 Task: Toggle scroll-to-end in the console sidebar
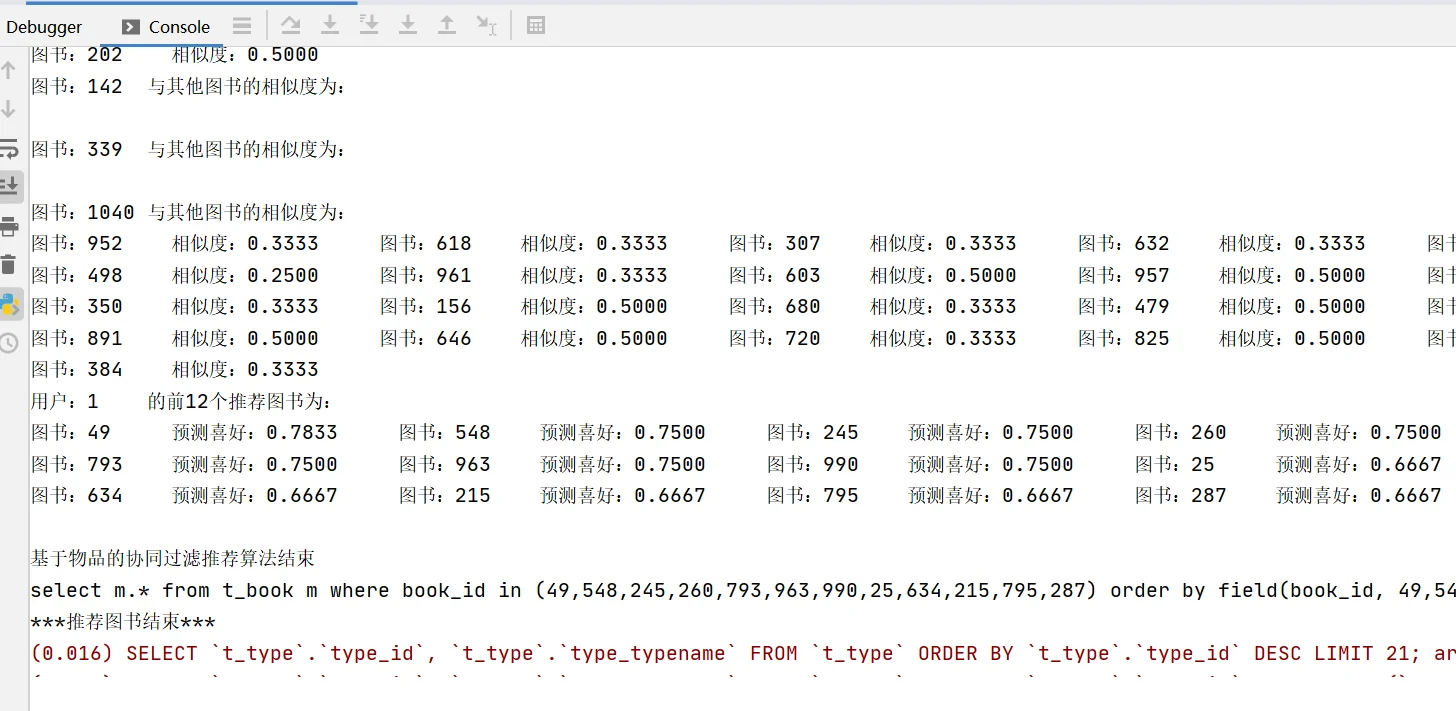coord(10,185)
